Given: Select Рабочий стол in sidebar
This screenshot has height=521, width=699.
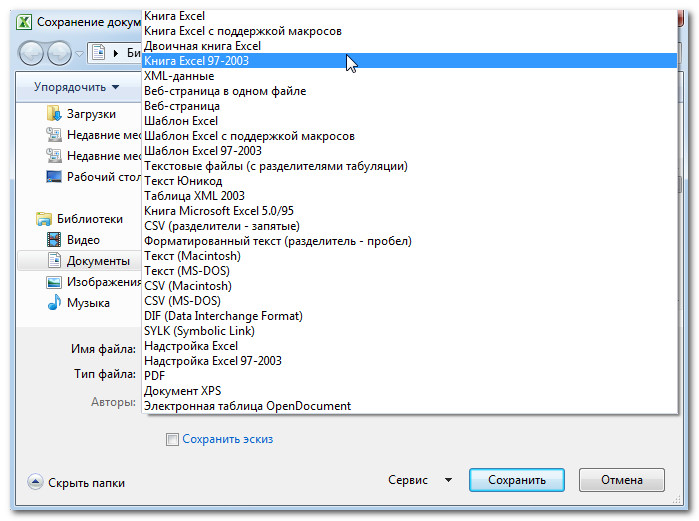Looking at the screenshot, I should click(x=94, y=176).
